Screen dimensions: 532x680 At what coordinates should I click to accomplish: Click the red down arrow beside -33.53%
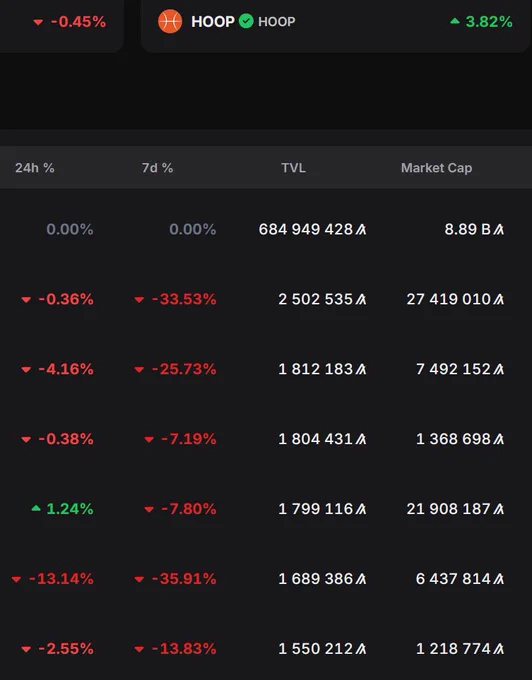coord(139,300)
